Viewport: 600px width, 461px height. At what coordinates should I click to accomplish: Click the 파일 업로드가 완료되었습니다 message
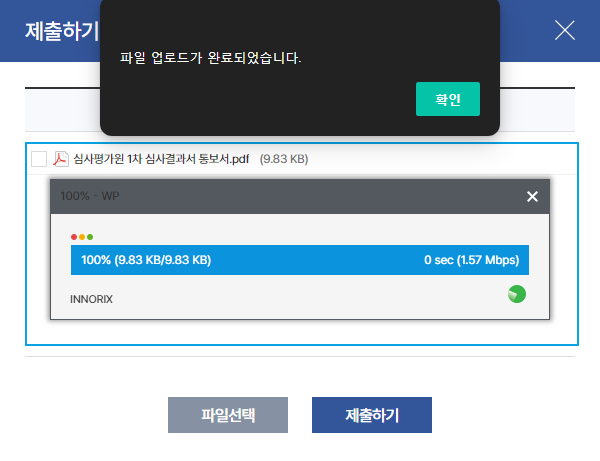[210, 58]
